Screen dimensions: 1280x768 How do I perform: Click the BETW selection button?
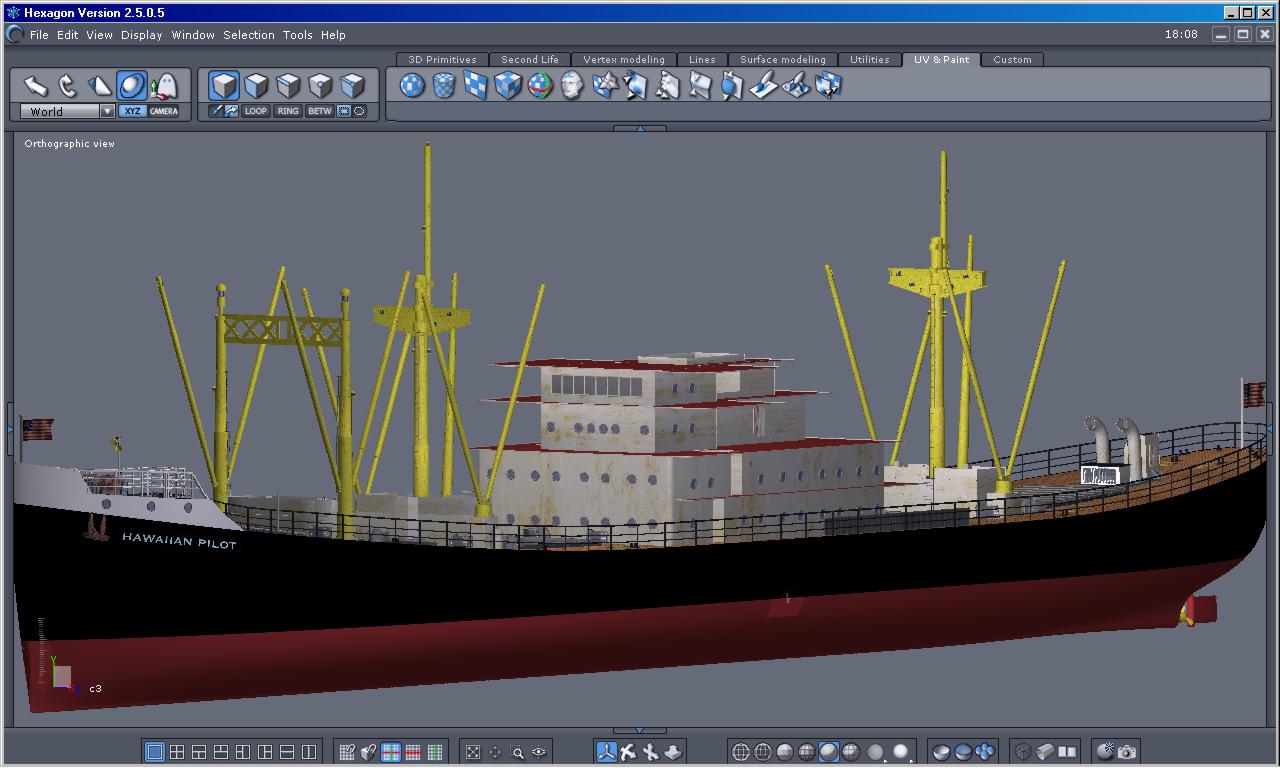320,111
